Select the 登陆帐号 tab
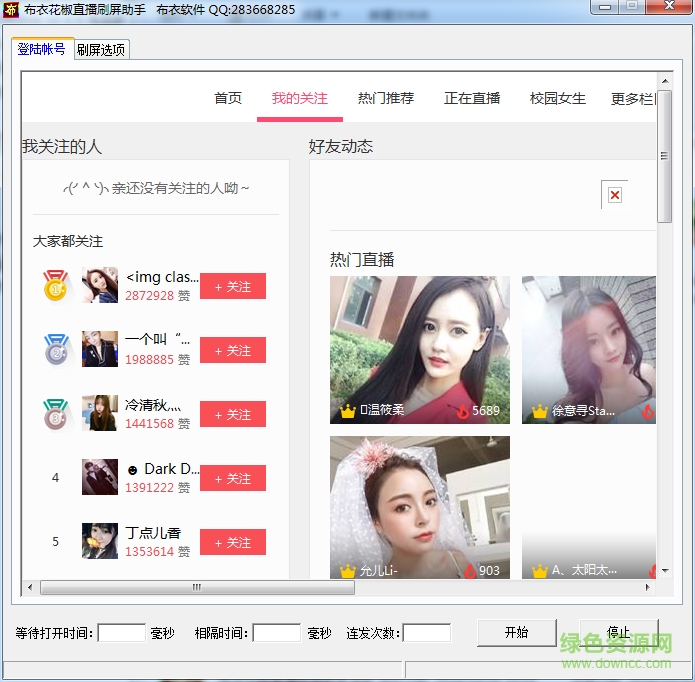 click(x=42, y=49)
